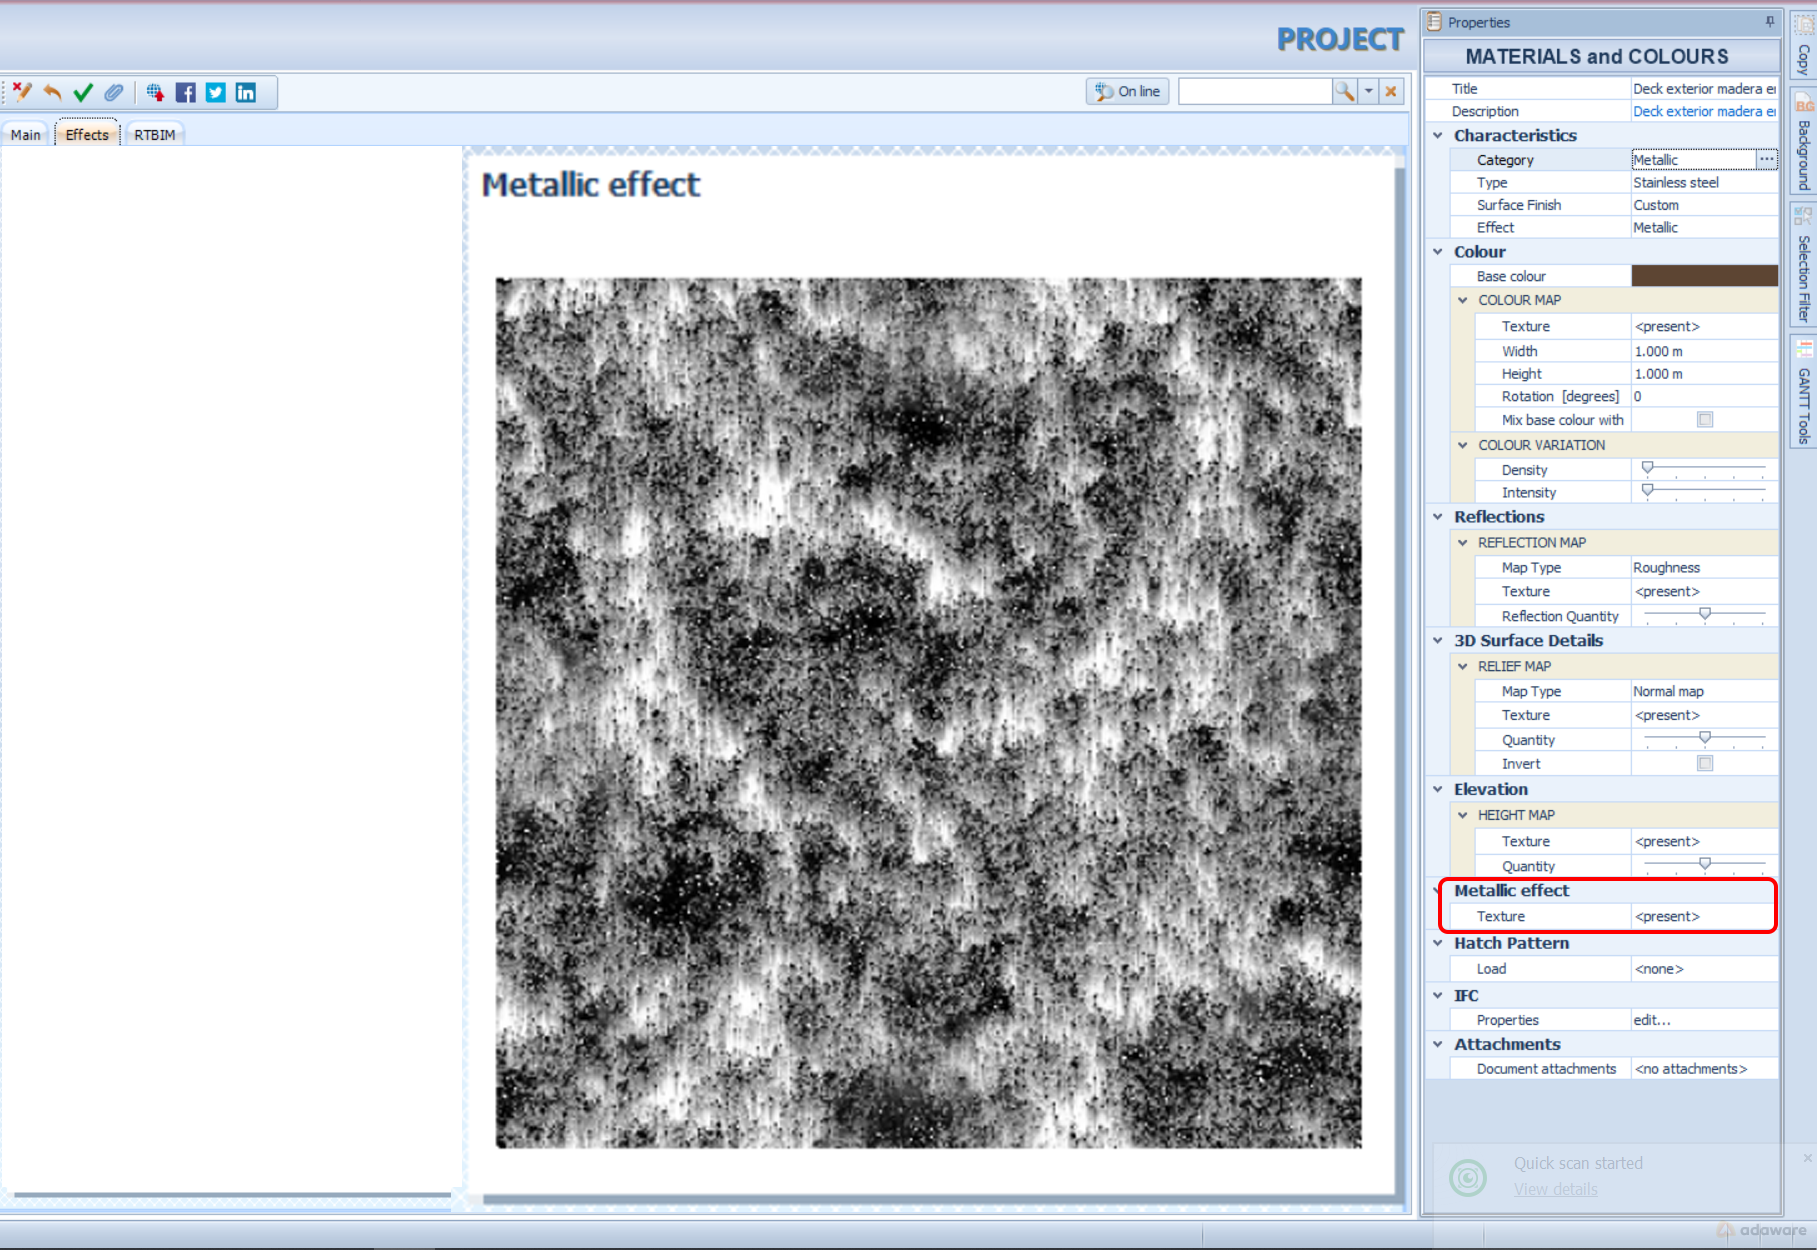Click the Category ellipsis browse button
The width and height of the screenshot is (1817, 1250).
point(1766,159)
